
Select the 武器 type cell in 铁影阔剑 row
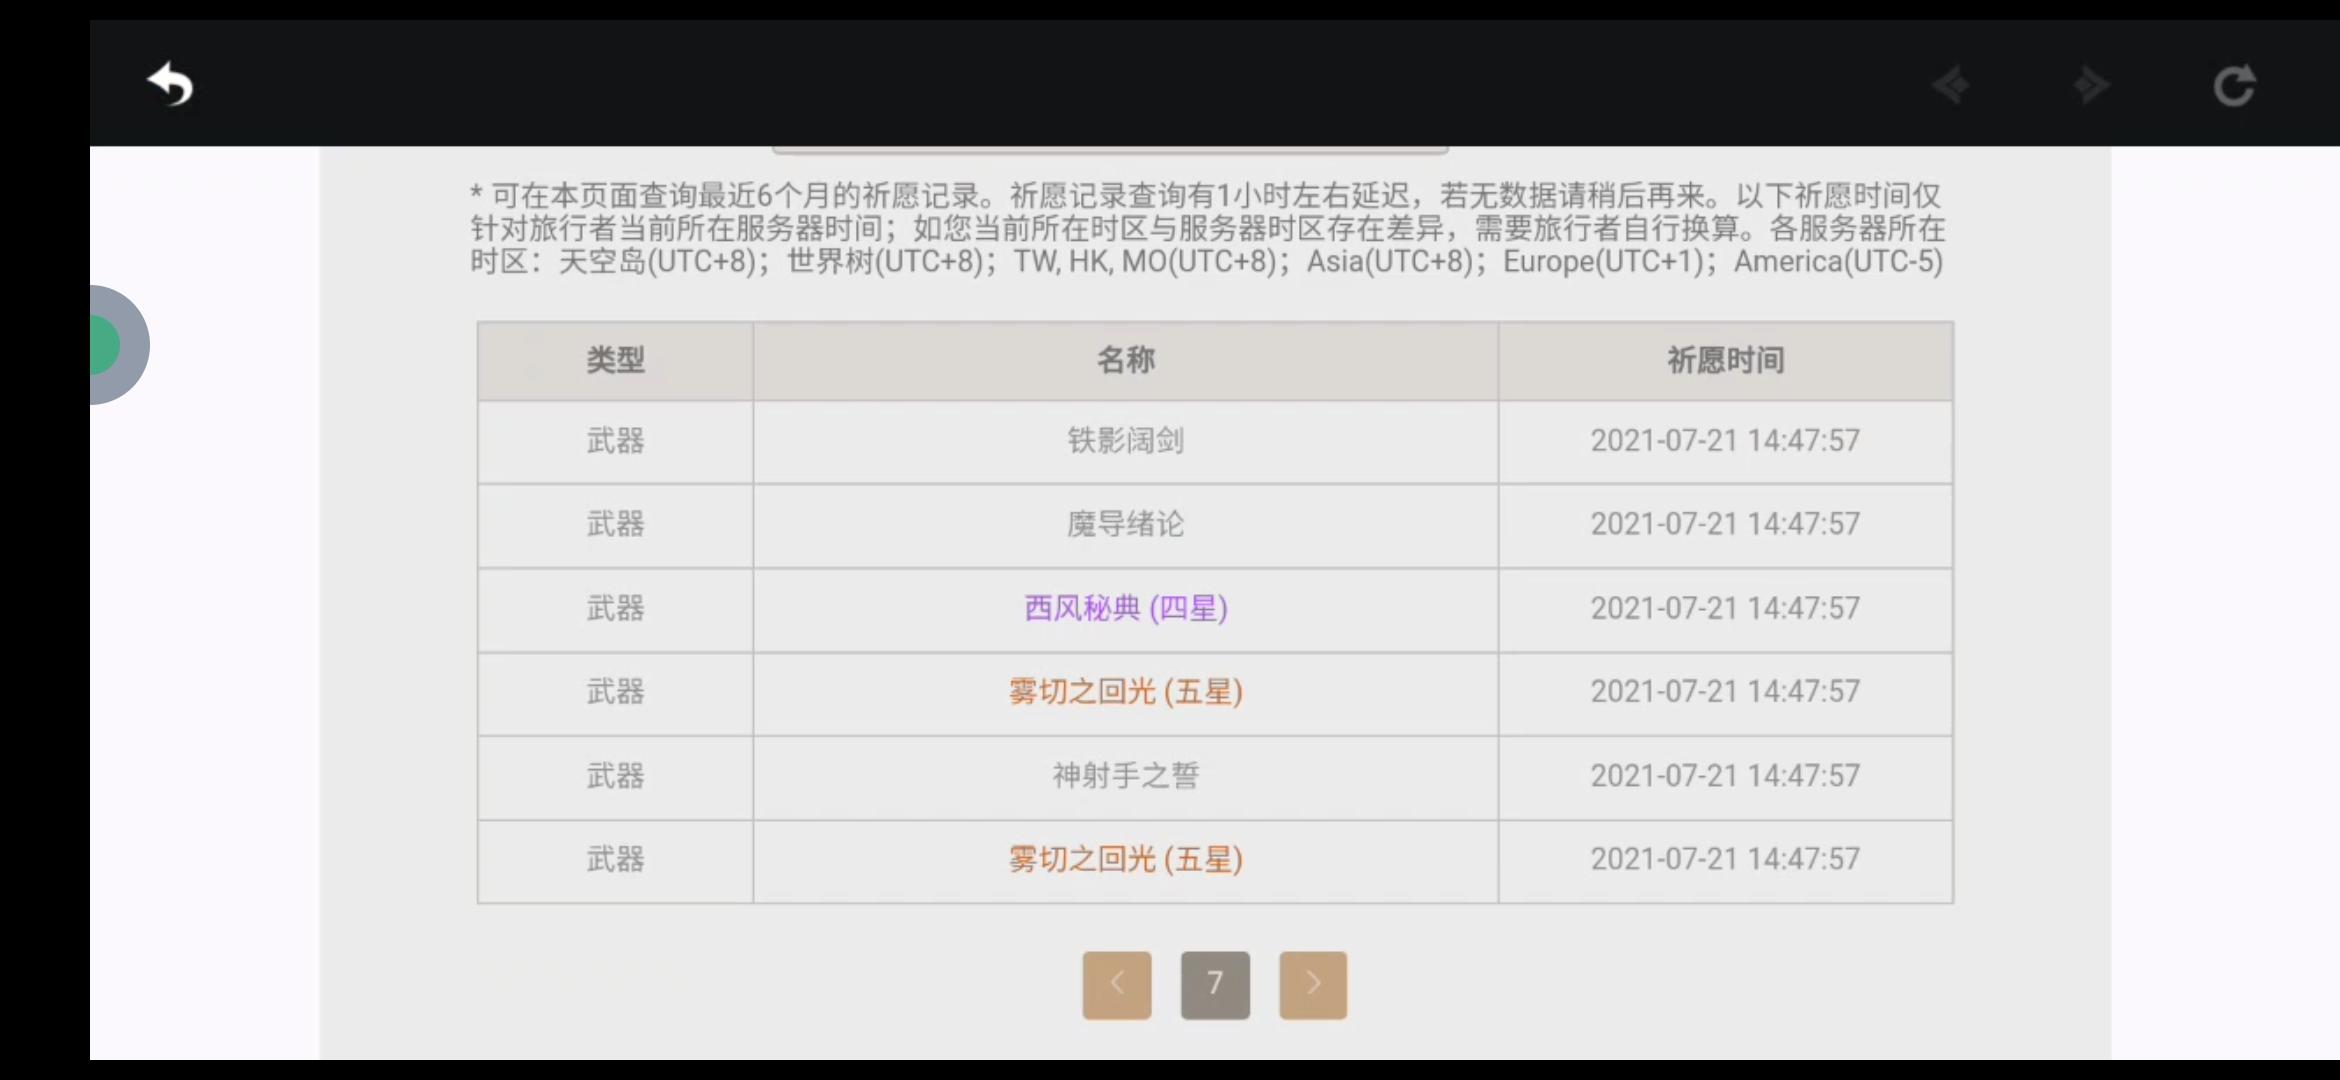pyautogui.click(x=616, y=441)
